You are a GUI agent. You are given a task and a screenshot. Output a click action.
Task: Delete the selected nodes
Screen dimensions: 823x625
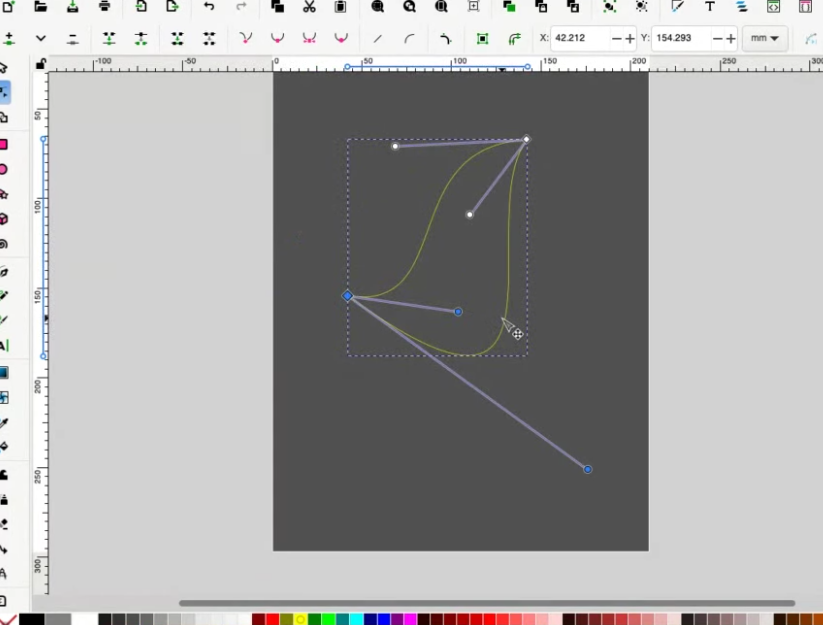tap(72, 38)
